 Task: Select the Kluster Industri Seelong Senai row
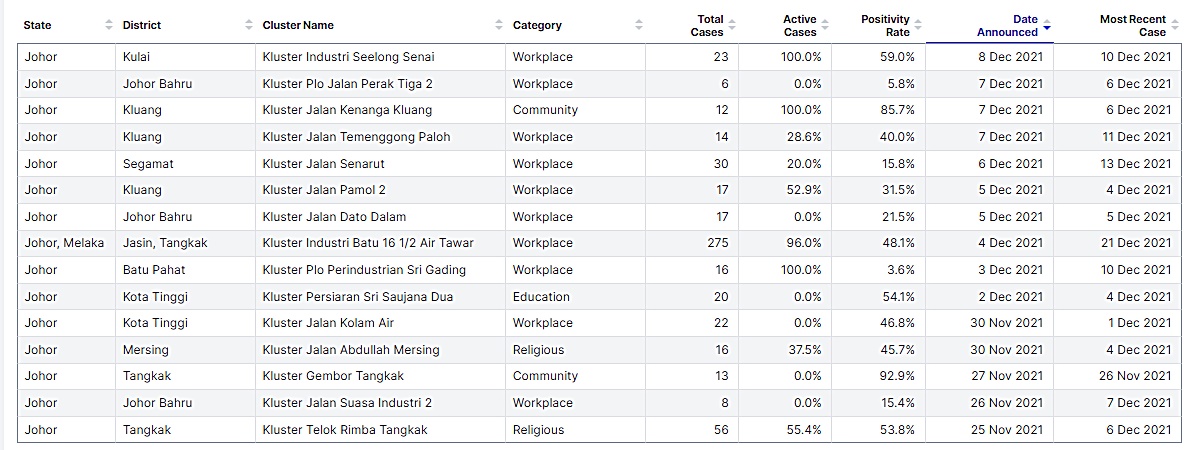(x=348, y=57)
